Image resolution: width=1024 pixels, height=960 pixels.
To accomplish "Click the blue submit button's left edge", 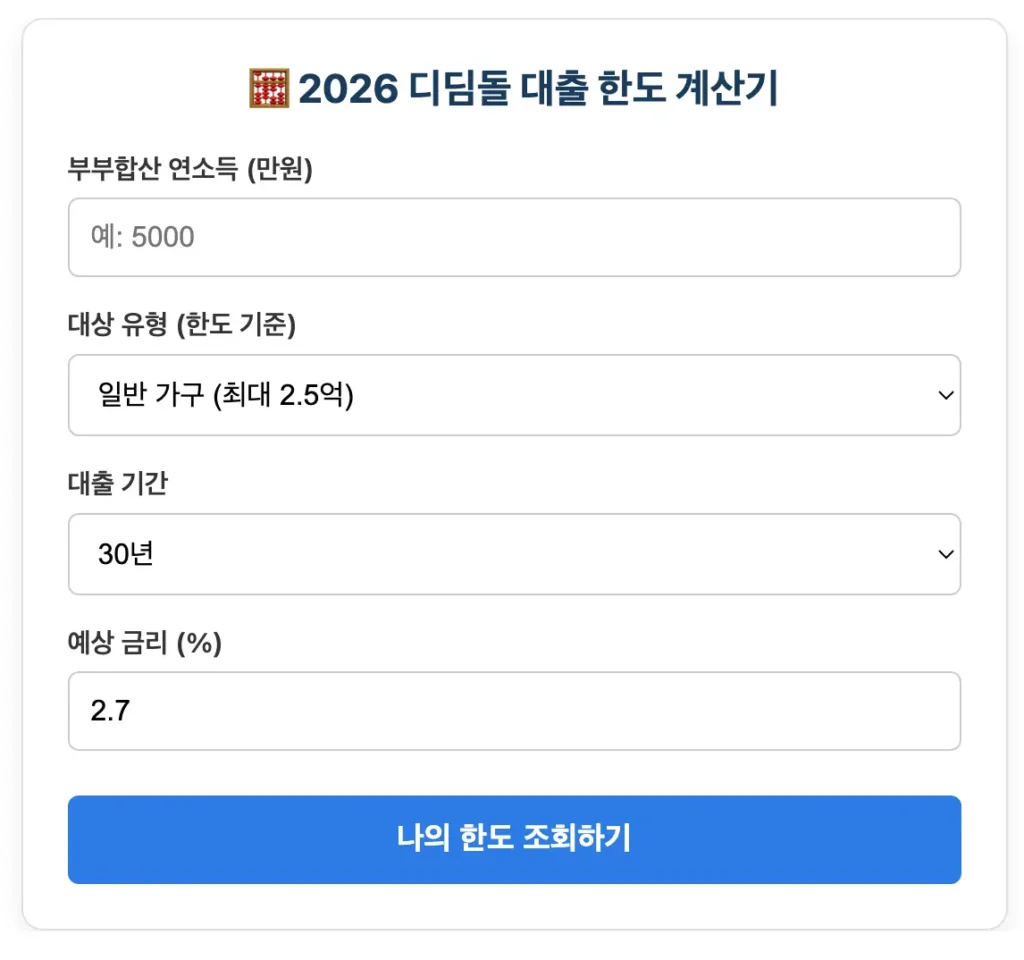I will pos(84,839).
